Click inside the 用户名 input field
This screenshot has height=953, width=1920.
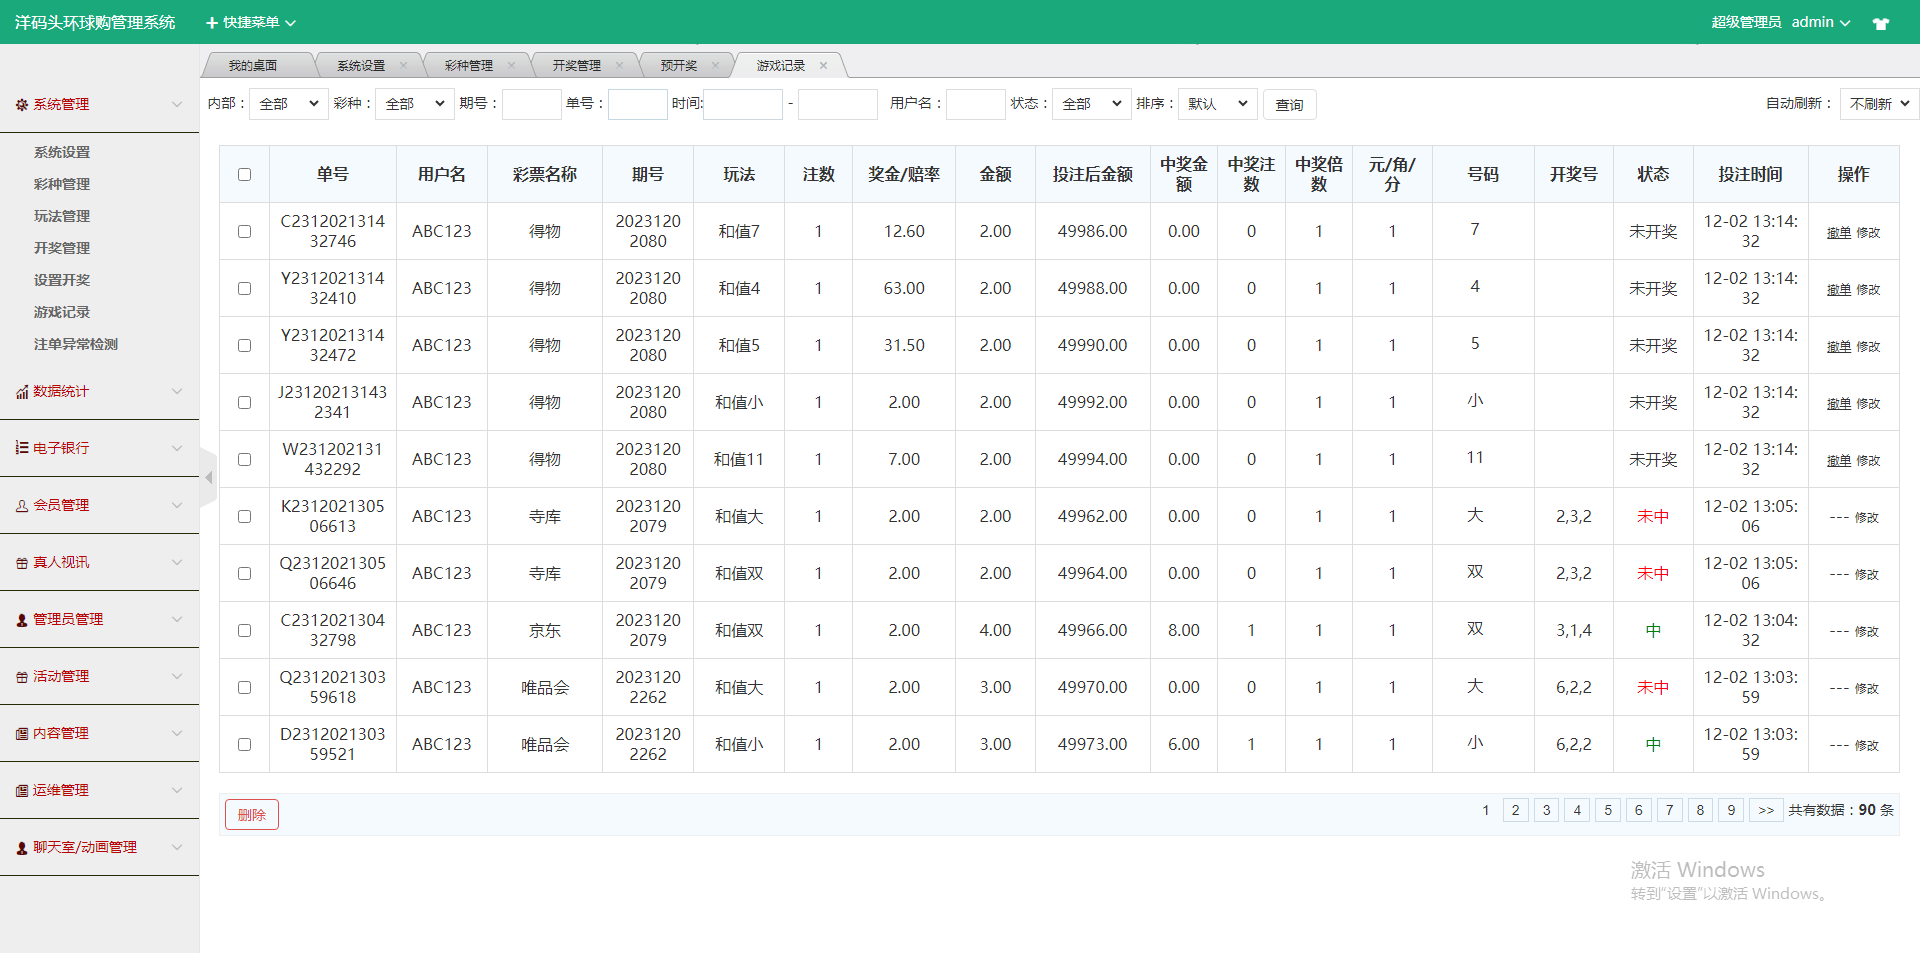[975, 103]
